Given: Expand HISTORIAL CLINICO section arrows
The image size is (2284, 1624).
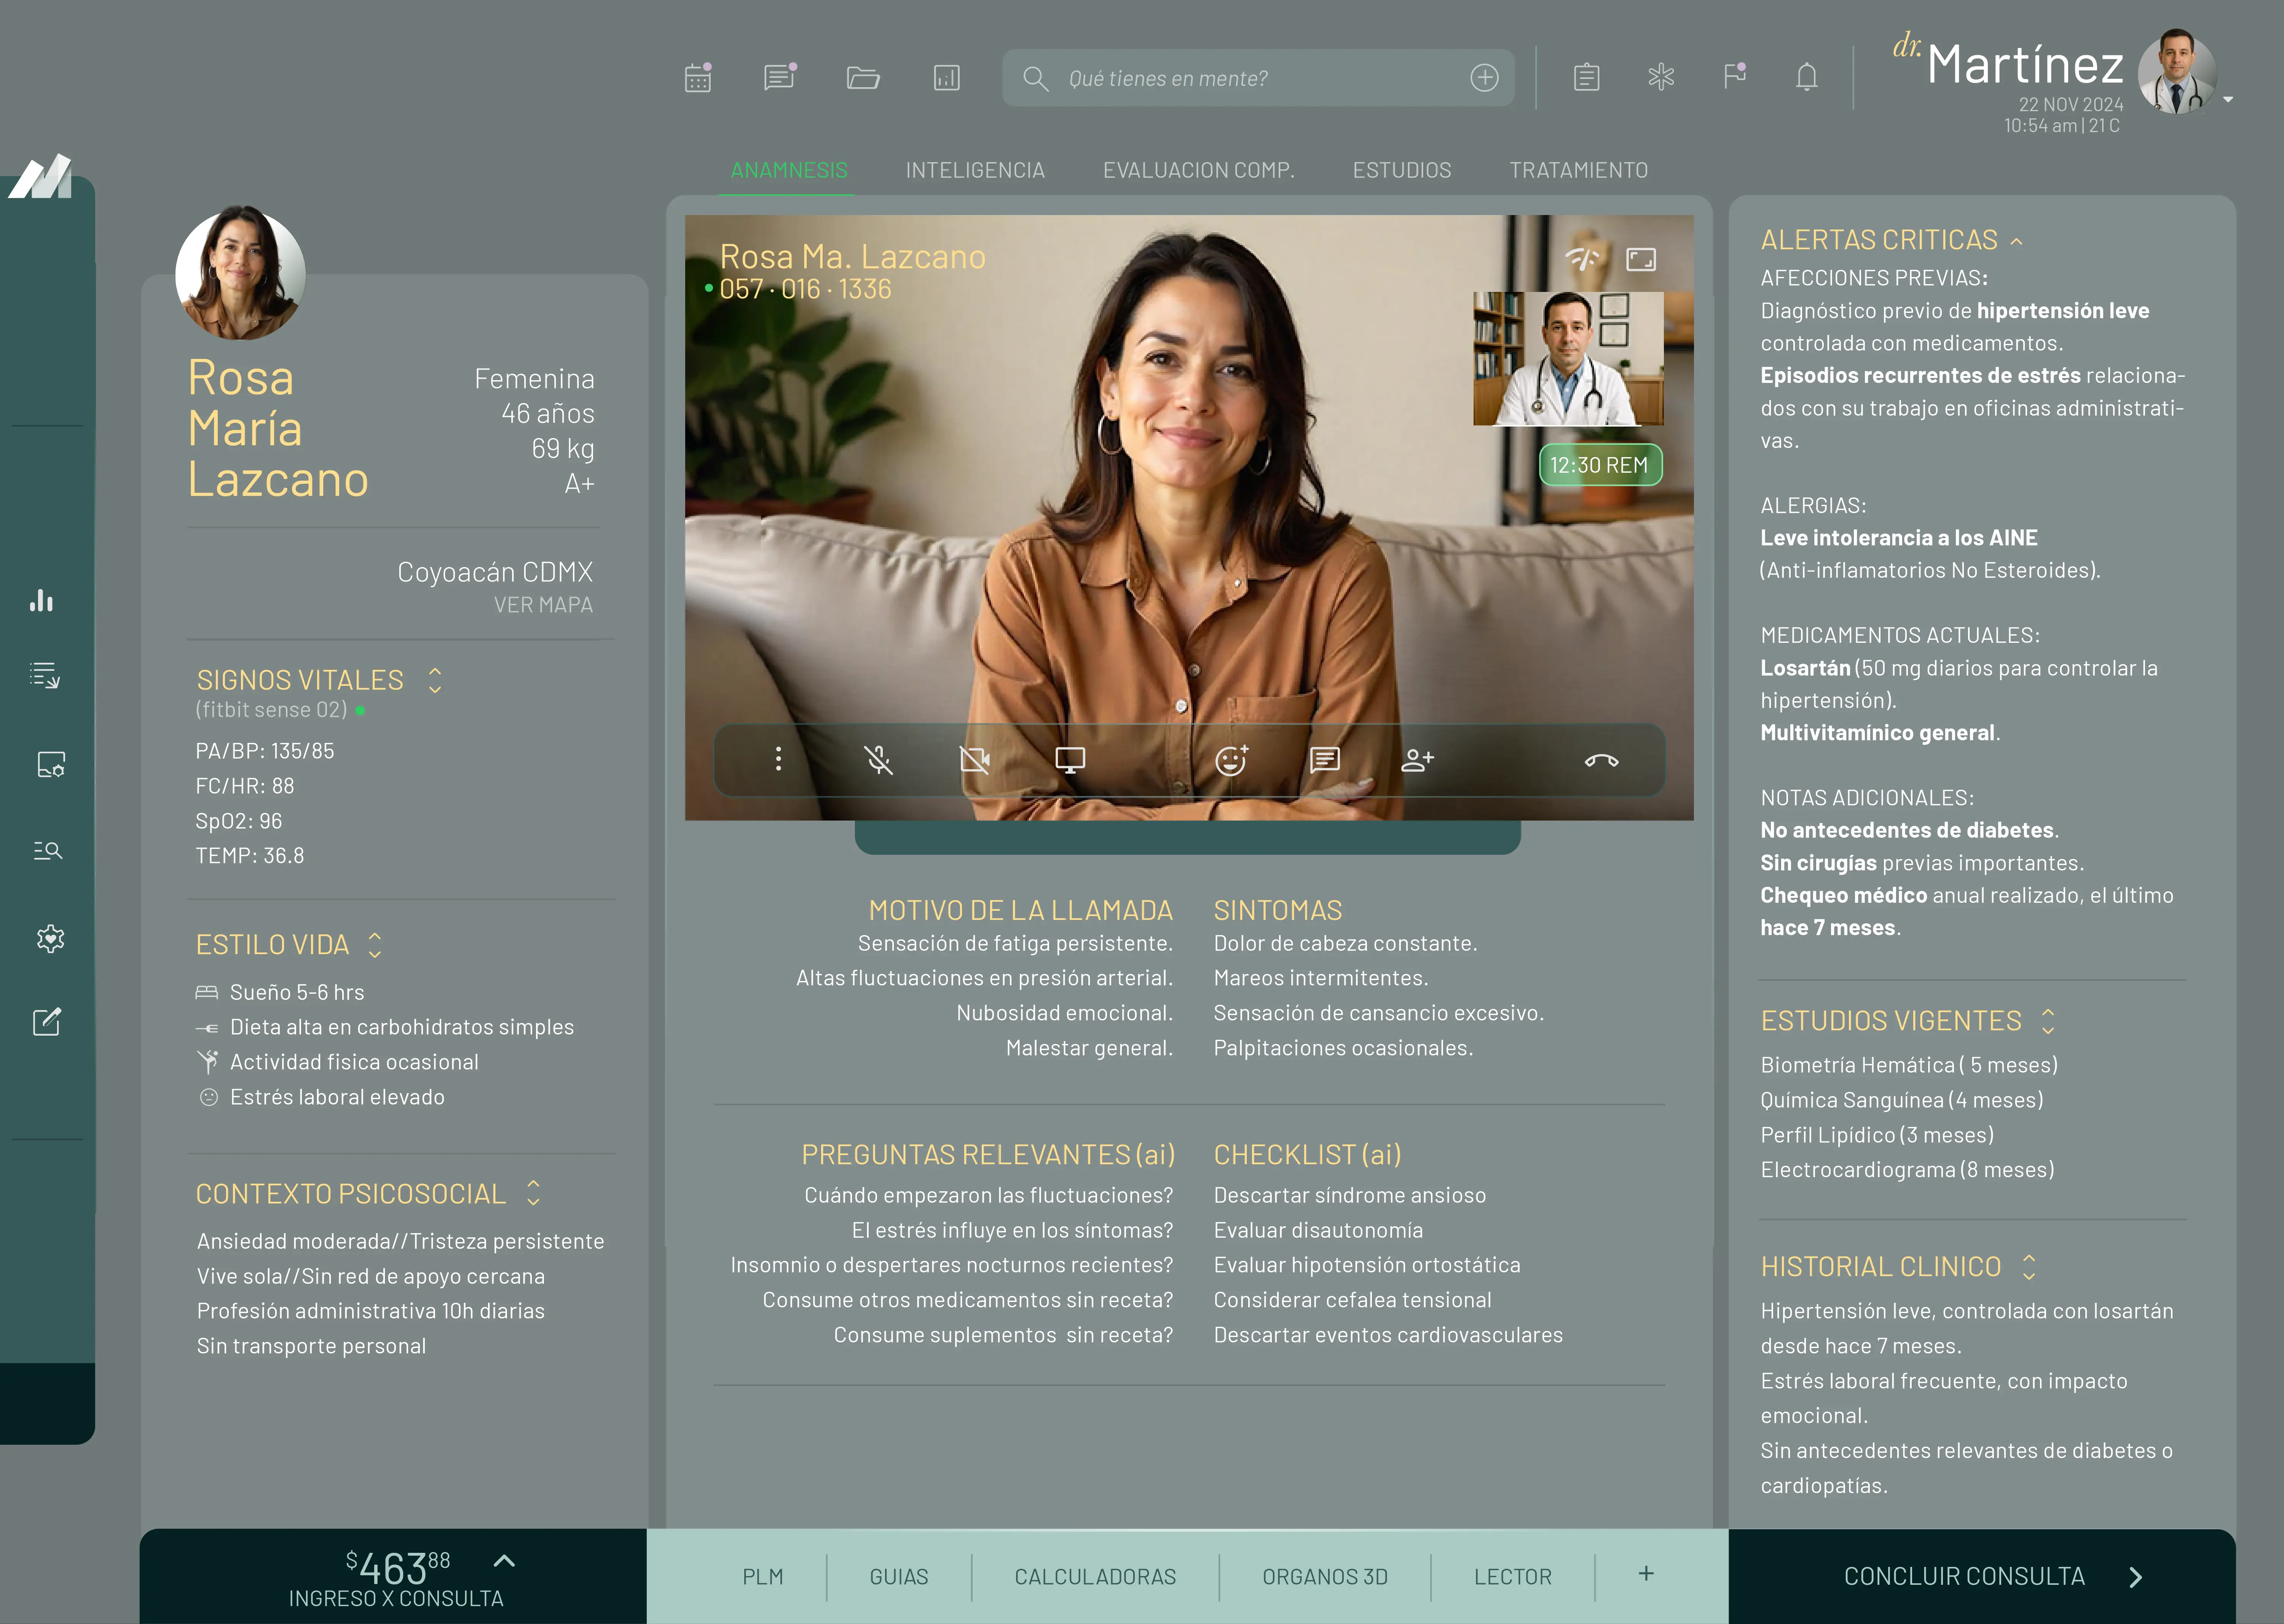Looking at the screenshot, I should (2029, 1267).
